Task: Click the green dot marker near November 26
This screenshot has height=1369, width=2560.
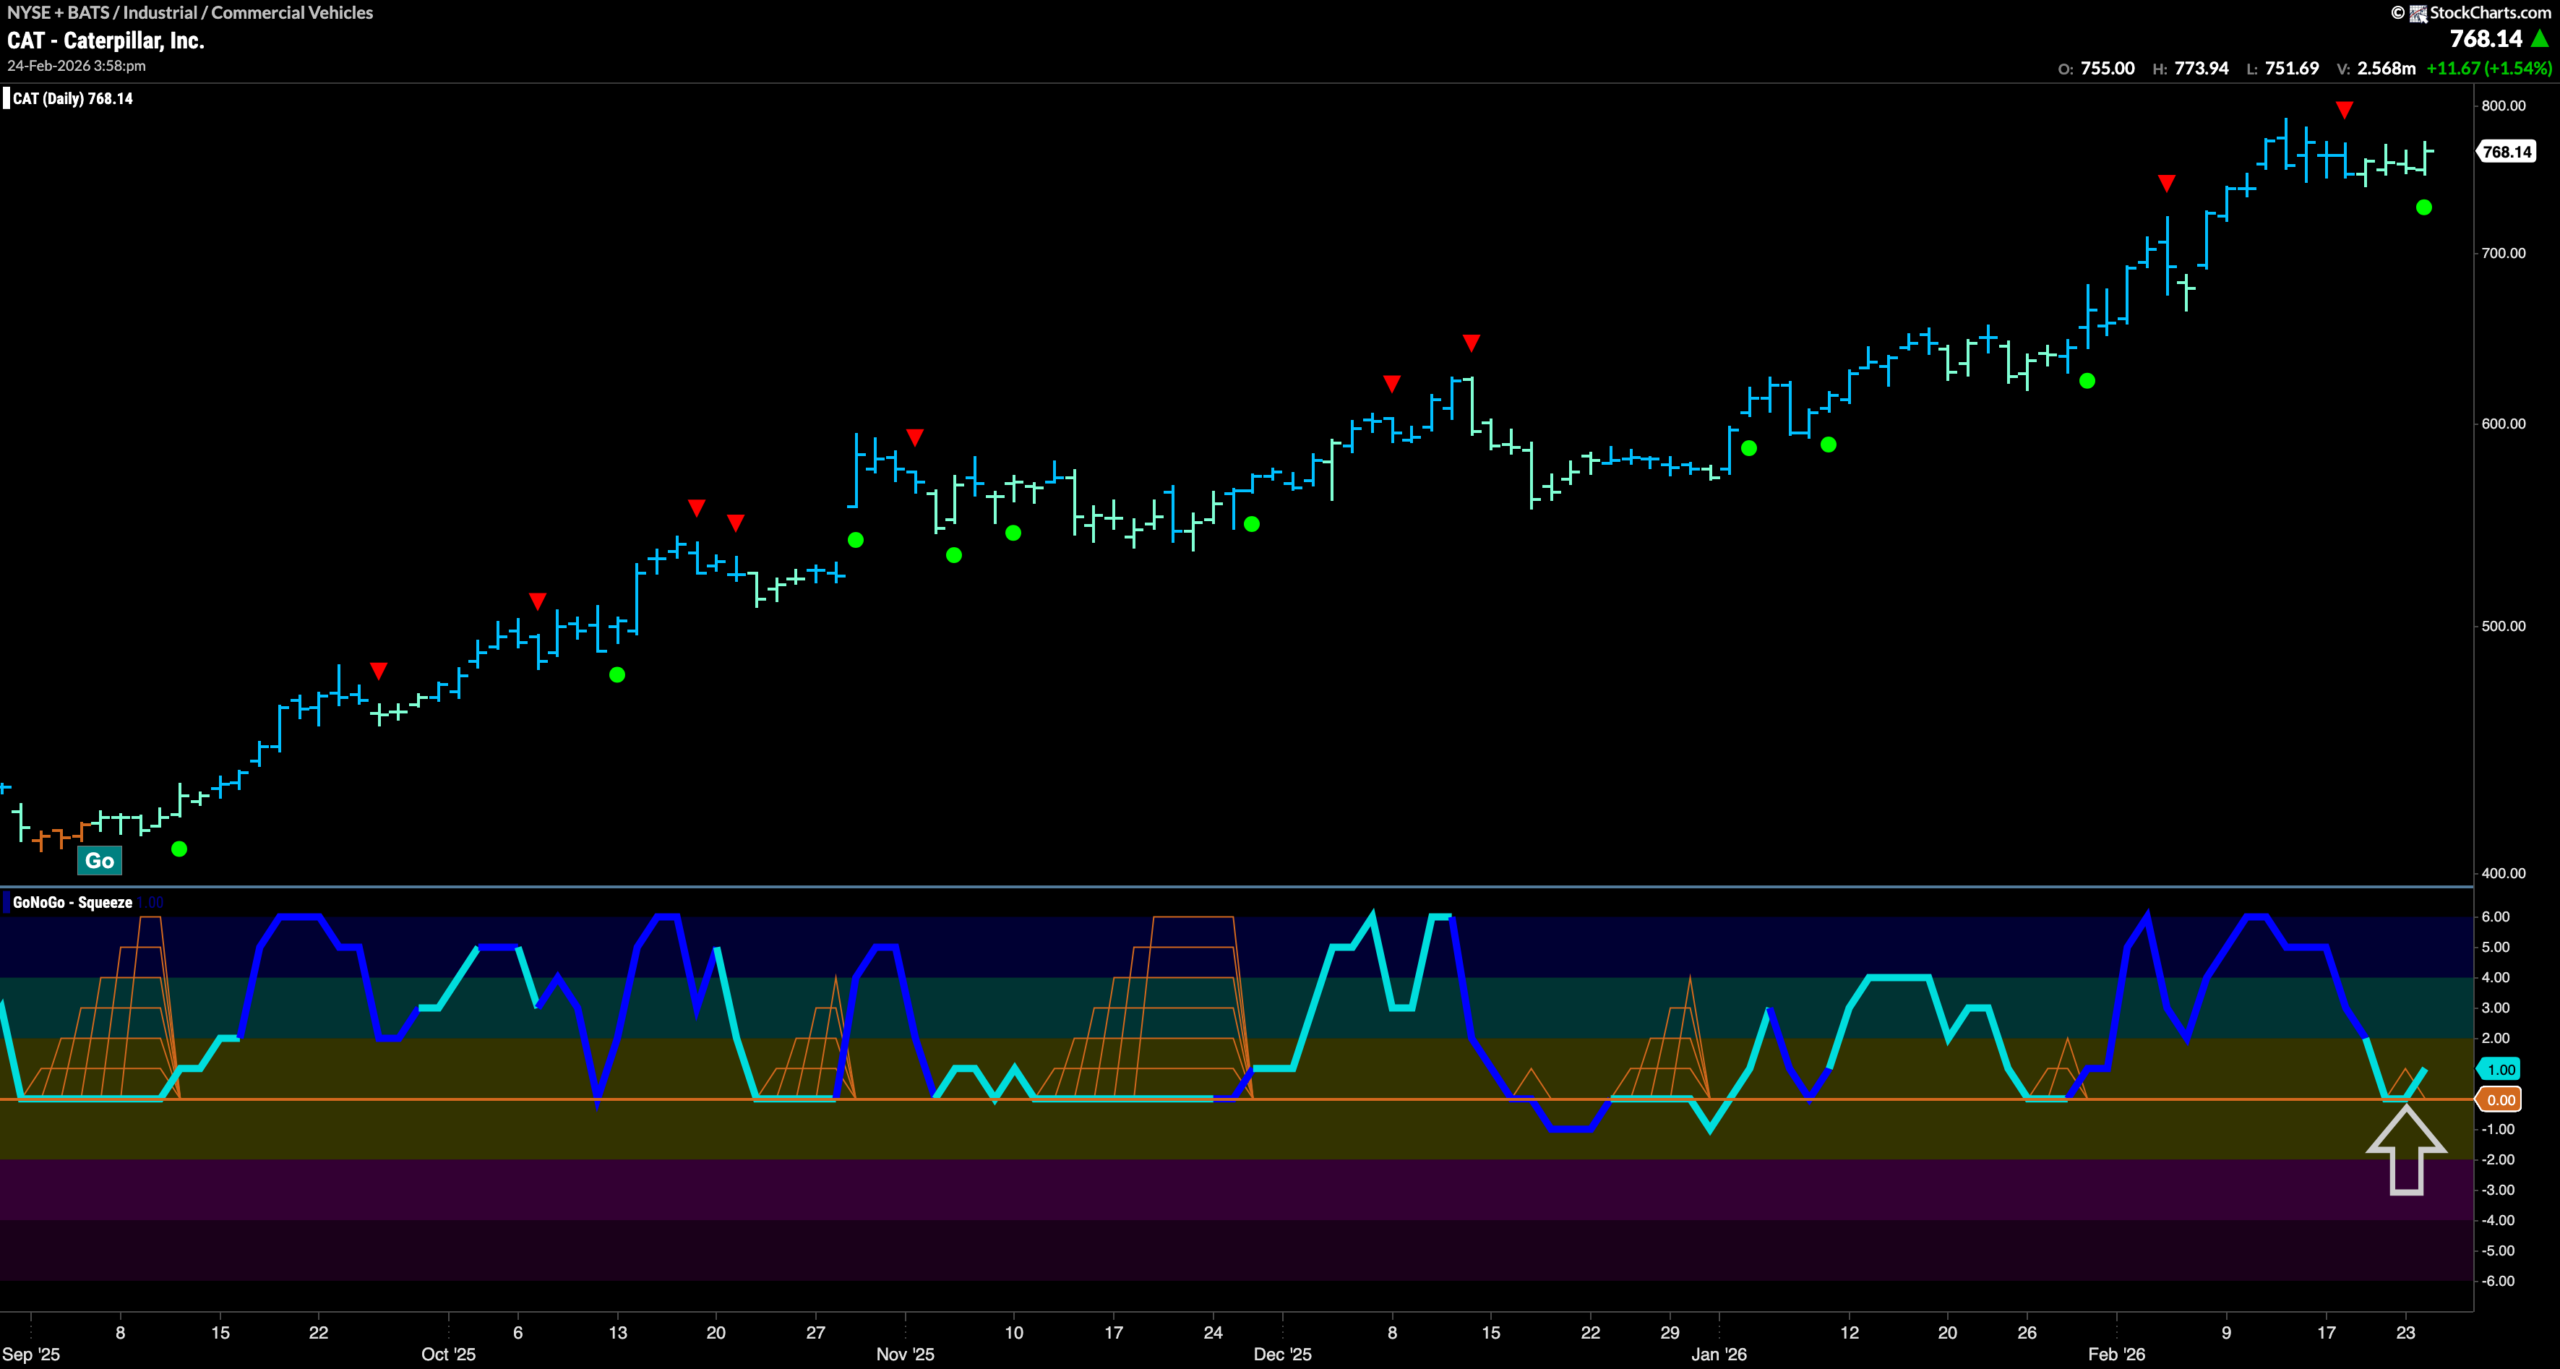Action: pos(1252,524)
